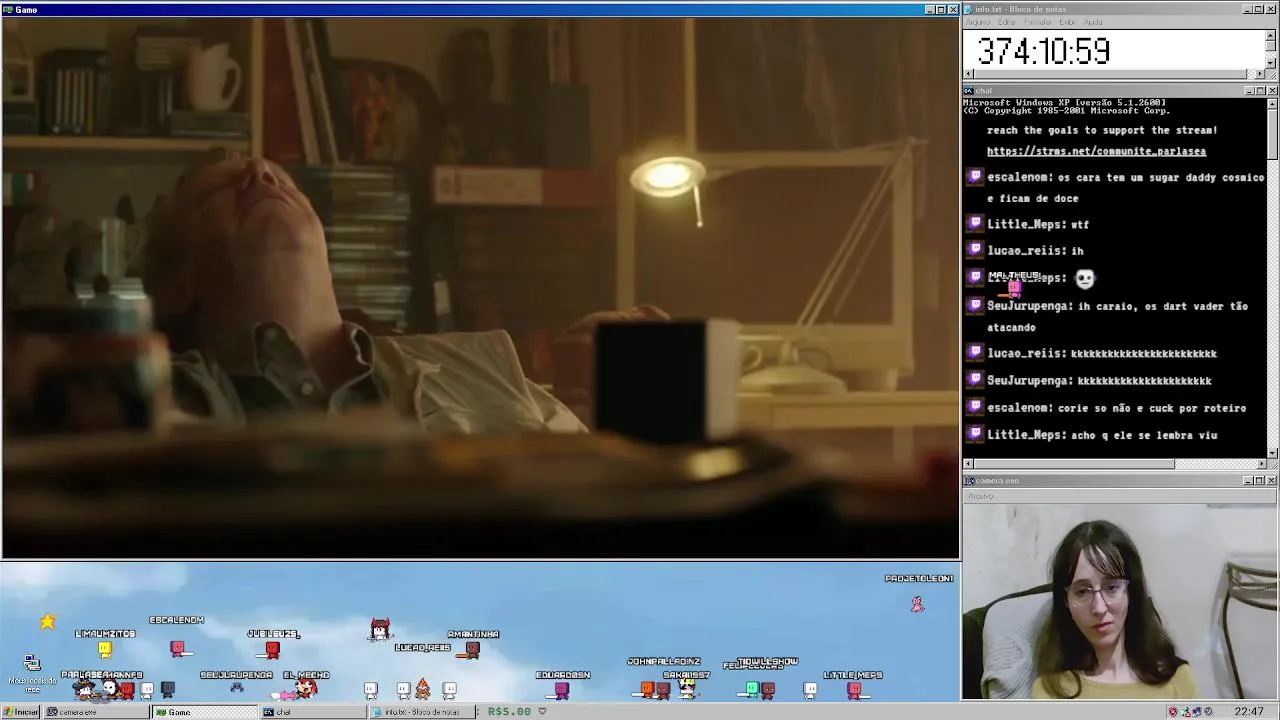Click the purple EDUARDOSN avatar sprite
Screen dimensions: 1280x720
click(x=562, y=690)
